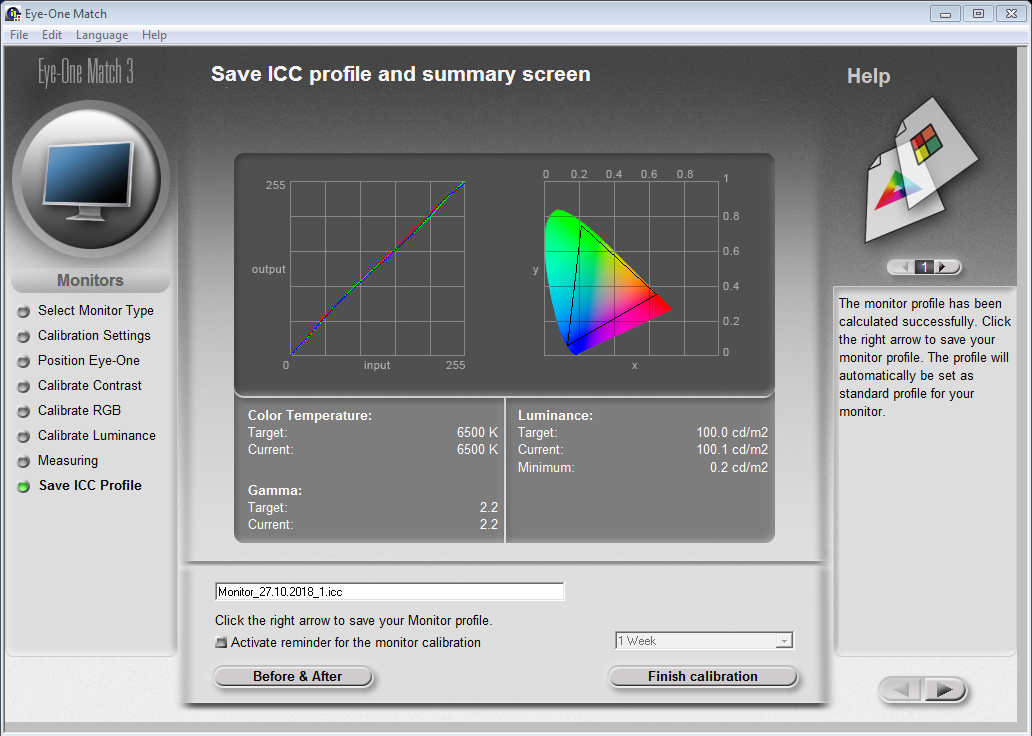Select the Measuring step label
Image resolution: width=1032 pixels, height=736 pixels.
point(68,460)
